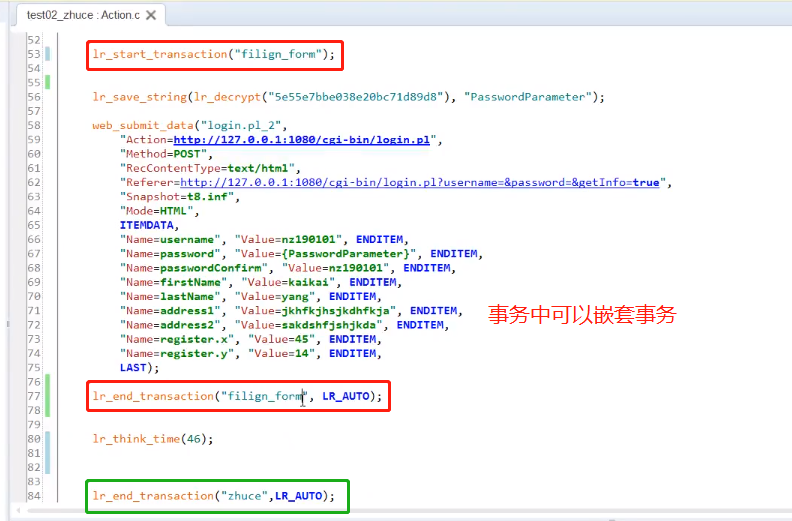The height and width of the screenshot is (521, 792).
Task: Click the Name=passwordConfirm line
Action: point(288,268)
